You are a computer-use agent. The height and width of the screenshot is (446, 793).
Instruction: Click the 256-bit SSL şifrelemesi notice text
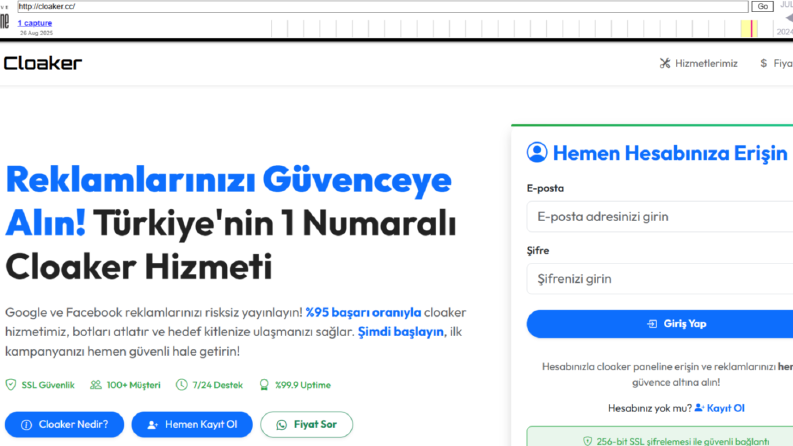point(683,441)
